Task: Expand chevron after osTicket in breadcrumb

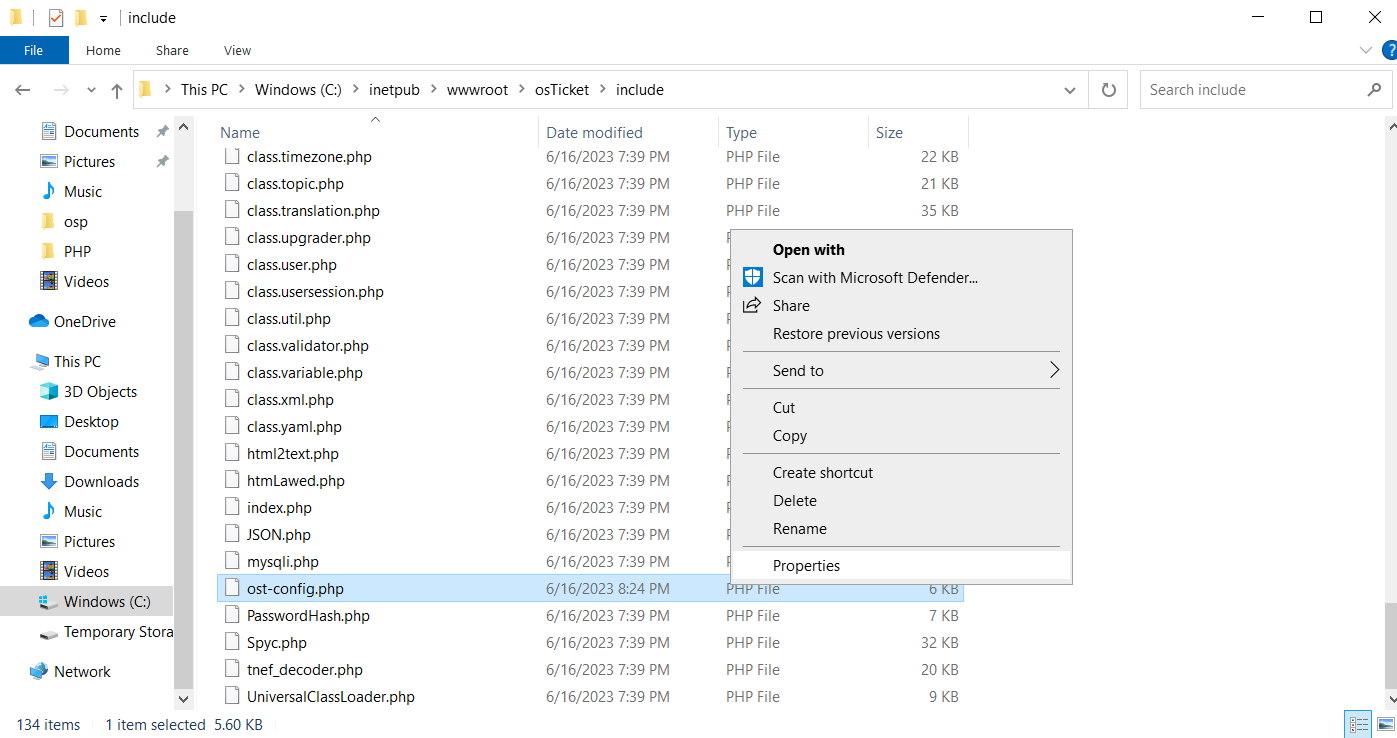Action: click(603, 90)
